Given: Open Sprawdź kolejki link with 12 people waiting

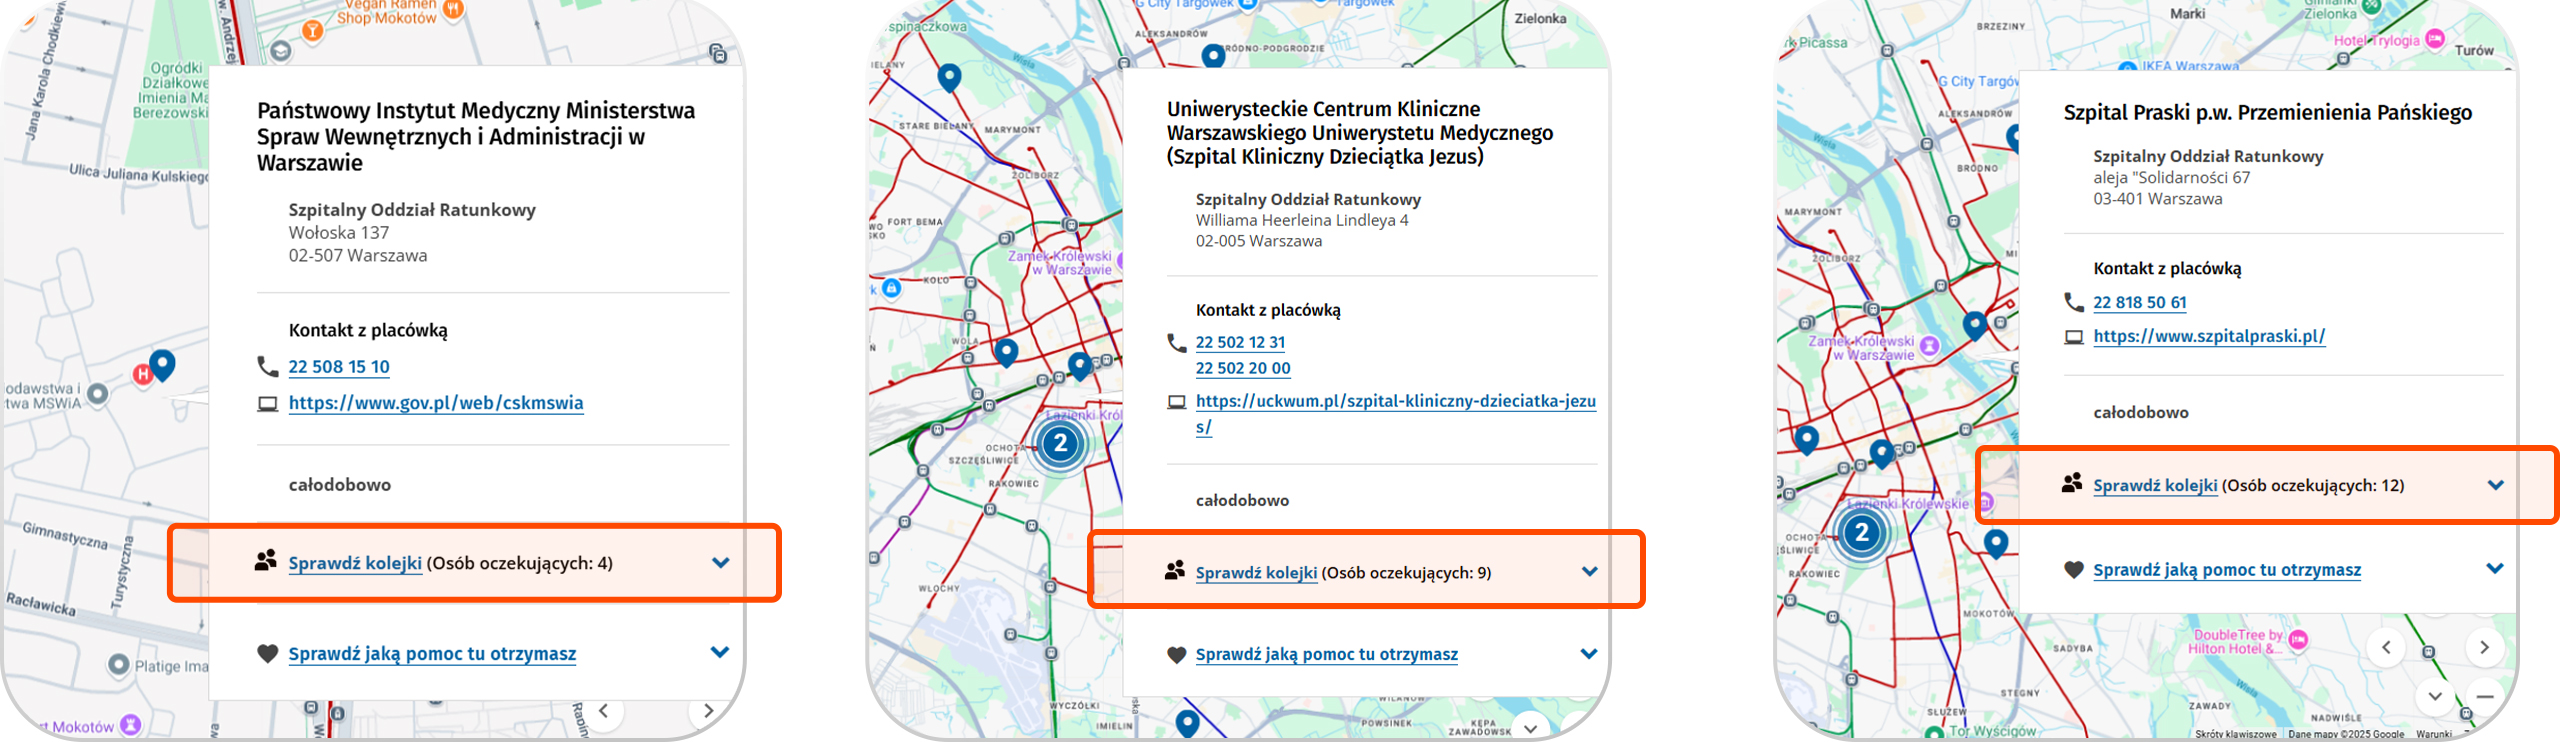Looking at the screenshot, I should 2155,485.
